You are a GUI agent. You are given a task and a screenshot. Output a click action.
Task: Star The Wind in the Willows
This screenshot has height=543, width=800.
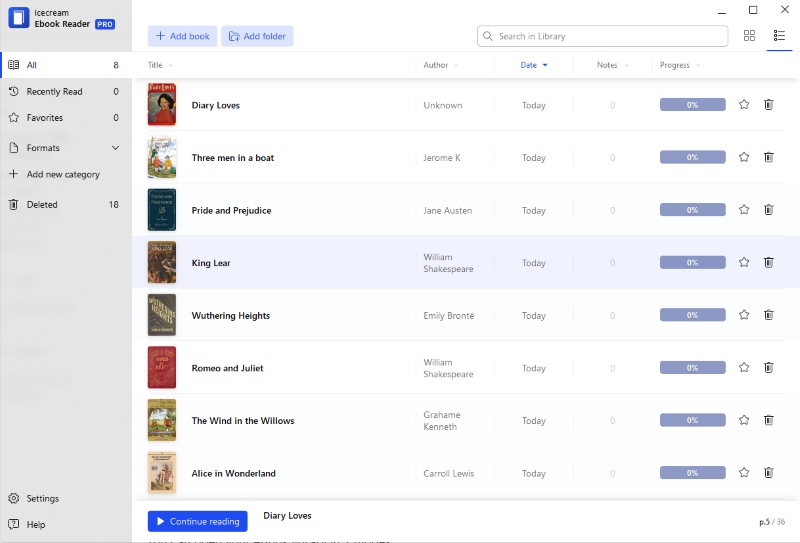[x=744, y=420]
